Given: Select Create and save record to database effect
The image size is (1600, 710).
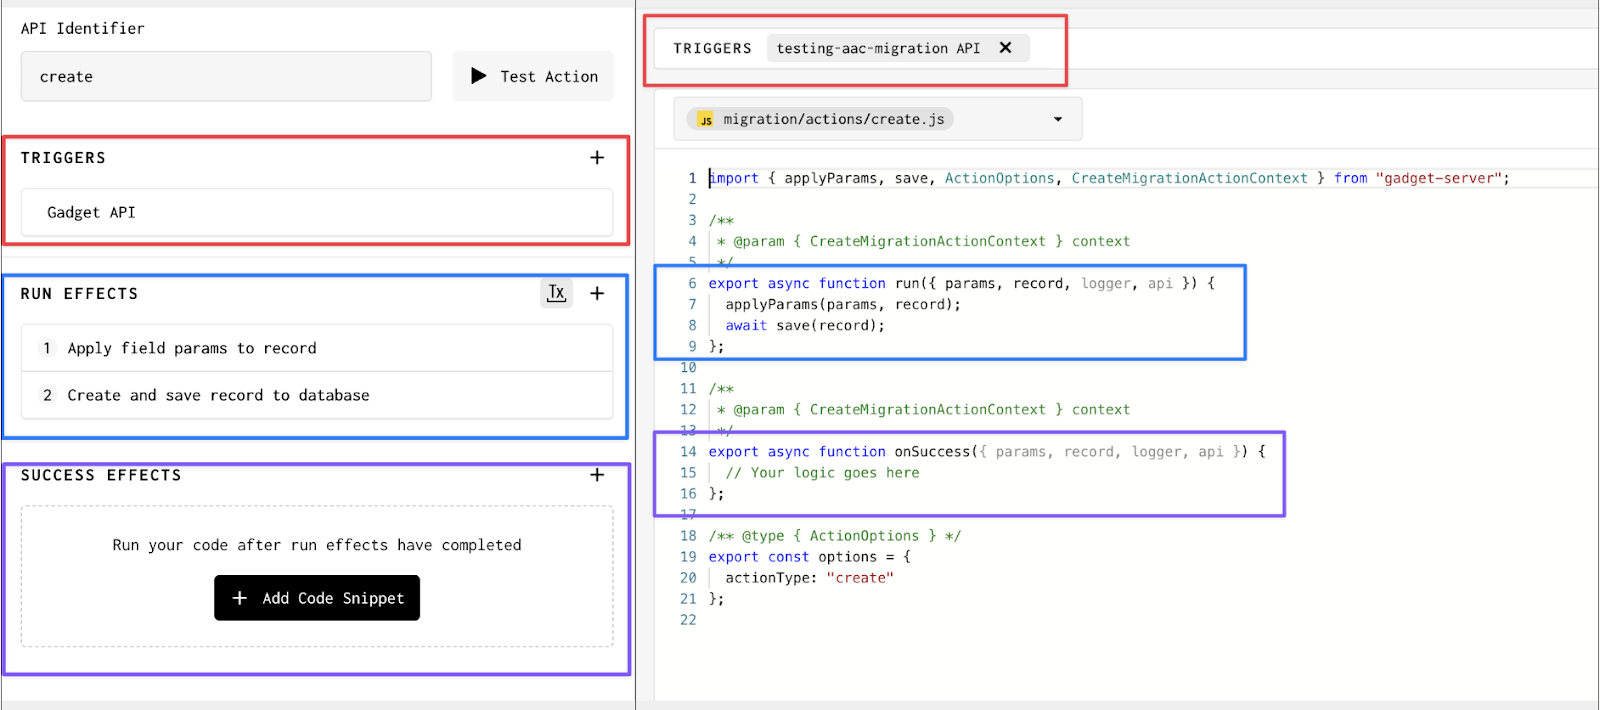Looking at the screenshot, I should tap(317, 395).
